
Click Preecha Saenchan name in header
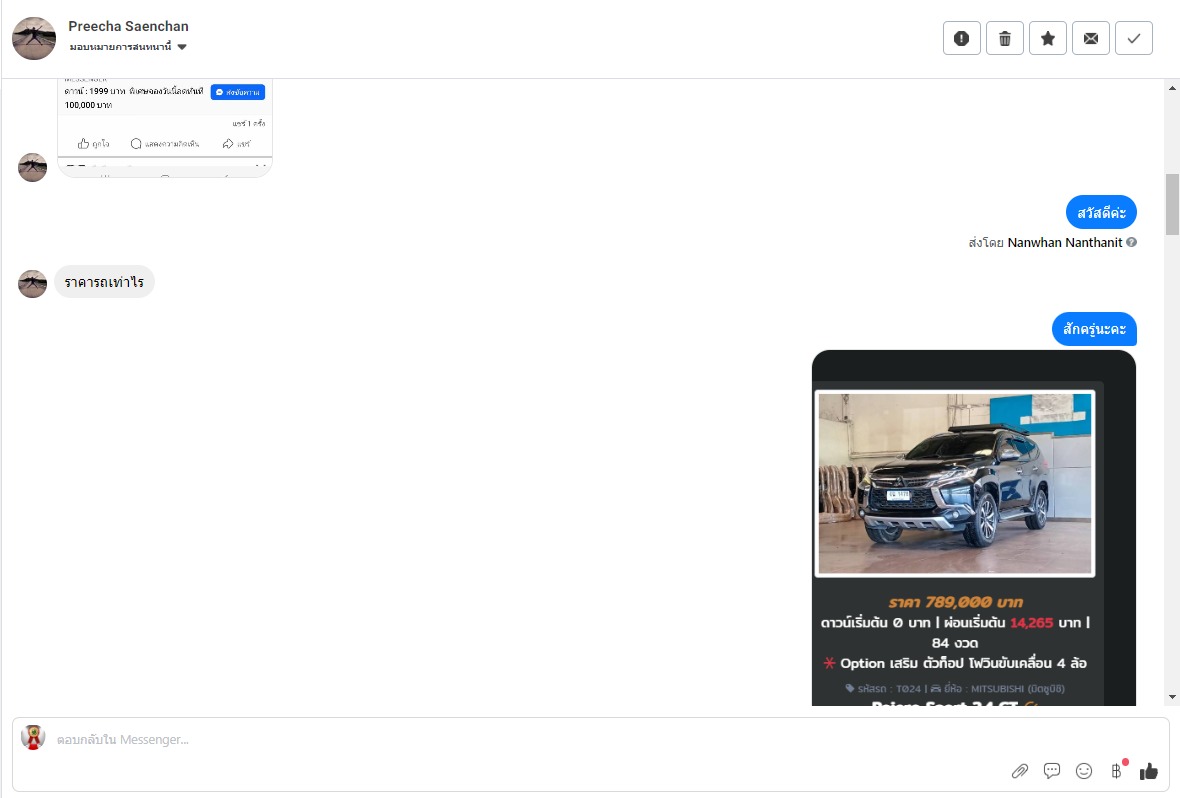129,26
